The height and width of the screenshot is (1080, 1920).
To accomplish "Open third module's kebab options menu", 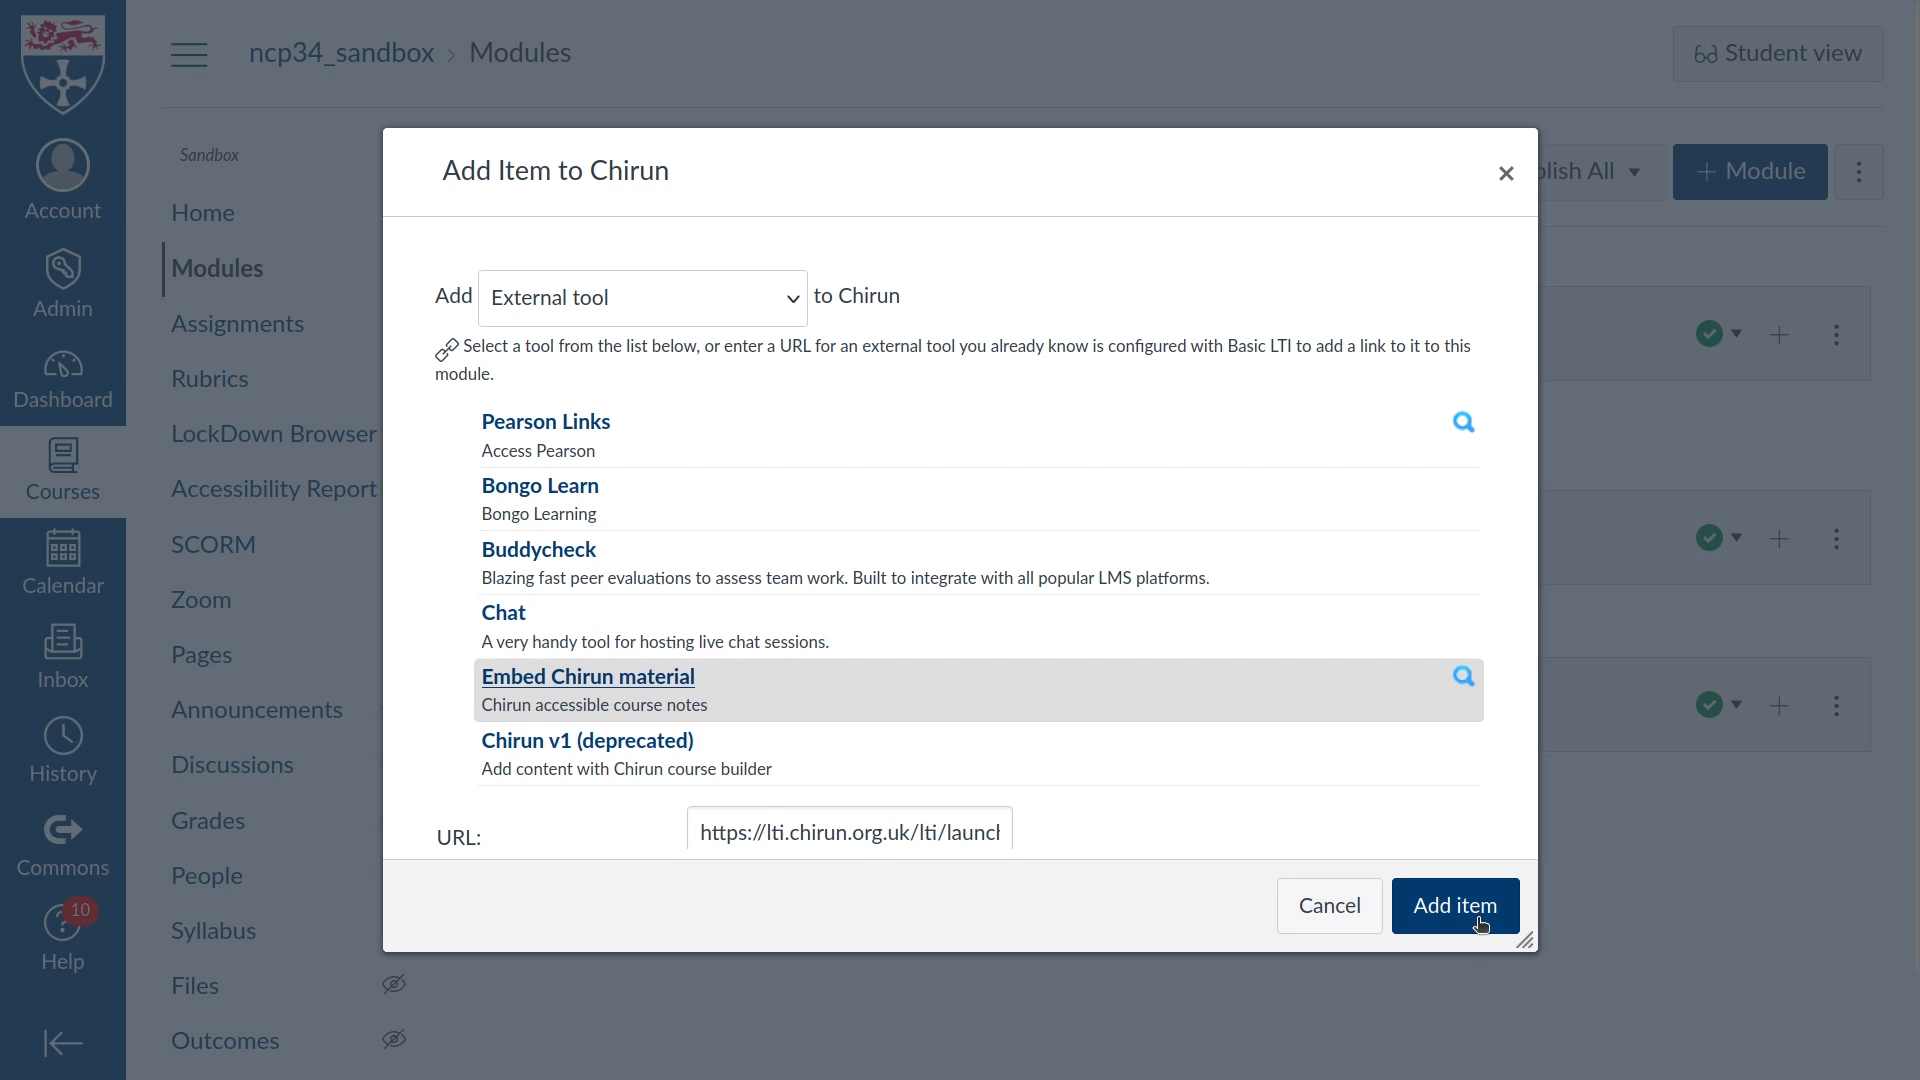I will click(x=1836, y=706).
